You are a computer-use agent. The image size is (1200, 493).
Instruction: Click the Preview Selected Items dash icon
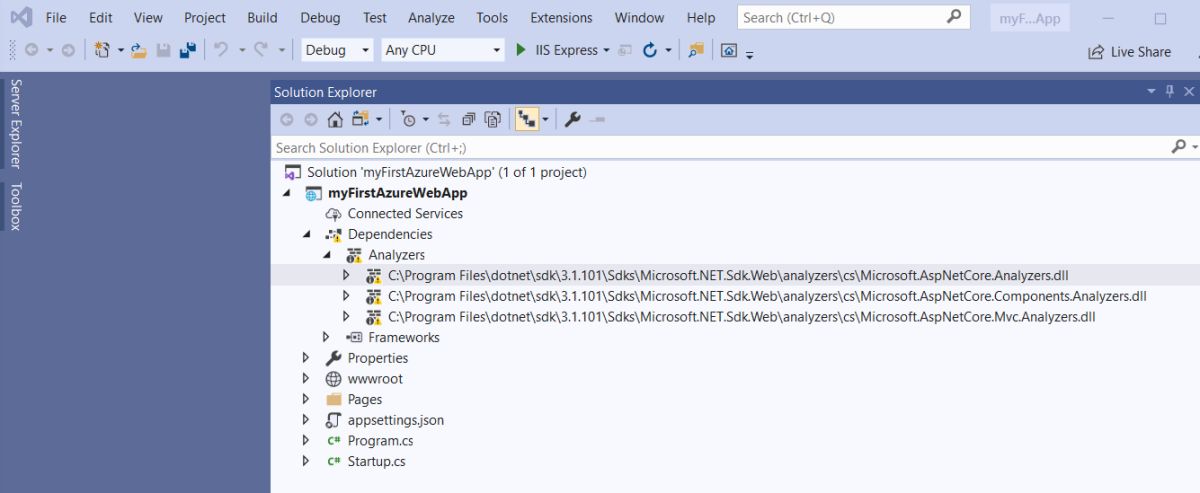597,119
